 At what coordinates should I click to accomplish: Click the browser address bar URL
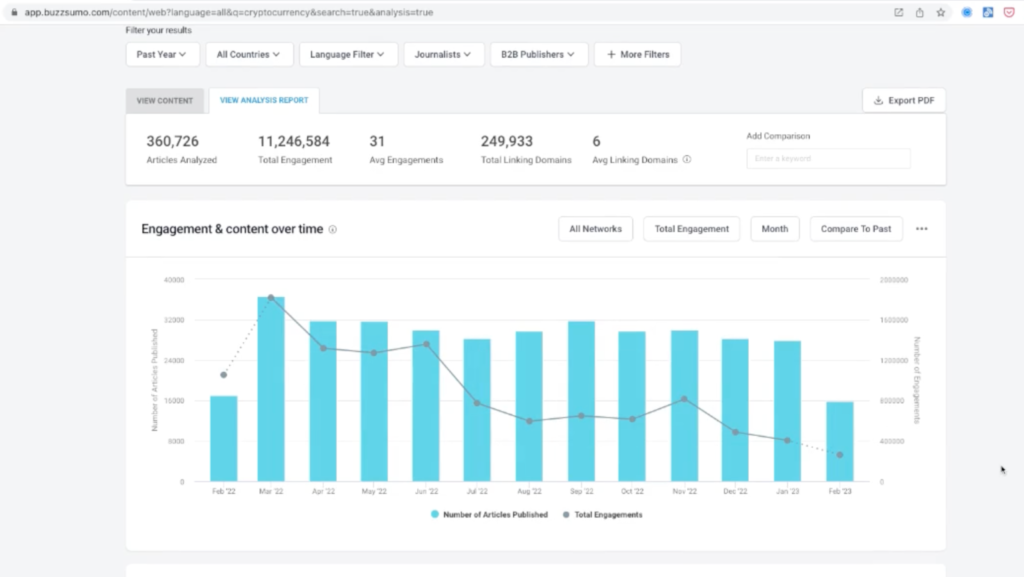point(229,12)
